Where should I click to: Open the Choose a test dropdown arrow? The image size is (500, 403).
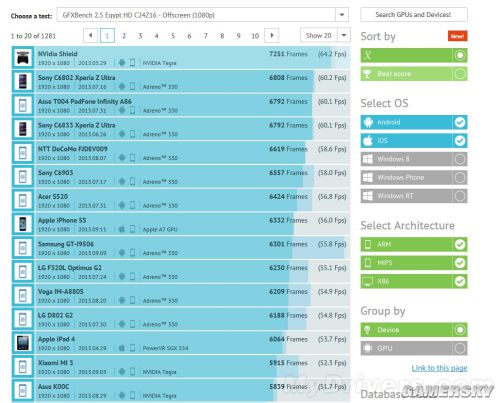click(x=342, y=15)
